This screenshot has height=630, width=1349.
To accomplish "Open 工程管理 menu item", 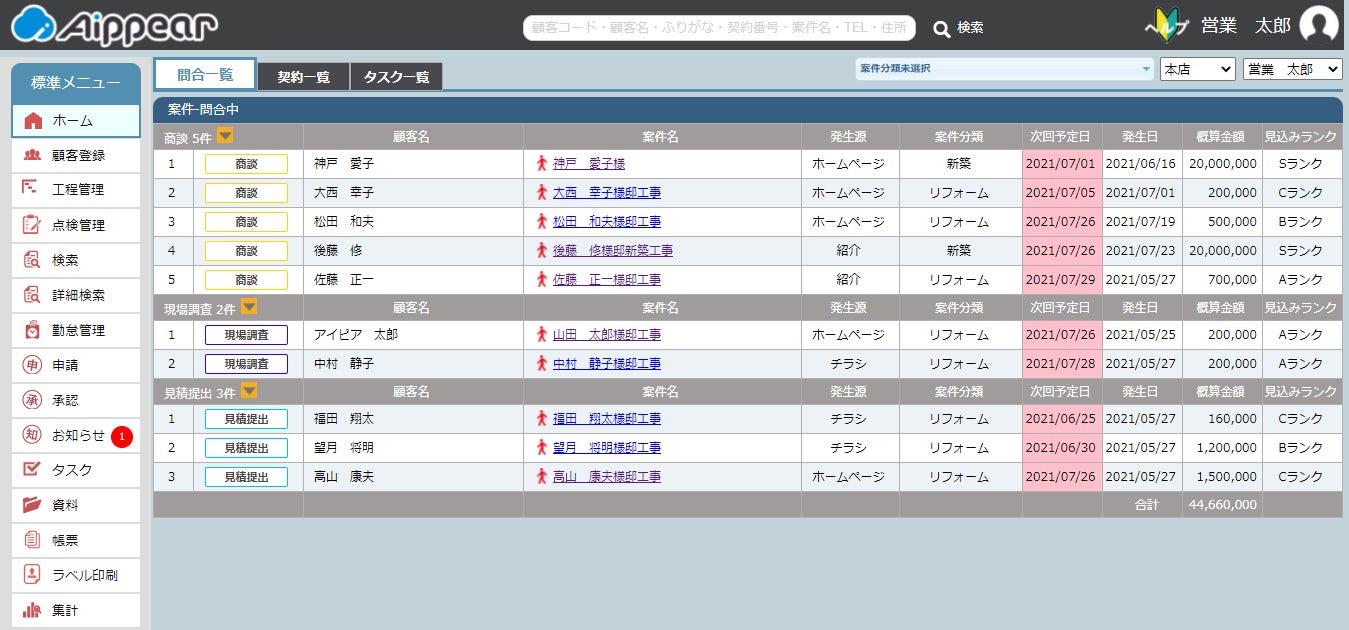I will click(76, 189).
